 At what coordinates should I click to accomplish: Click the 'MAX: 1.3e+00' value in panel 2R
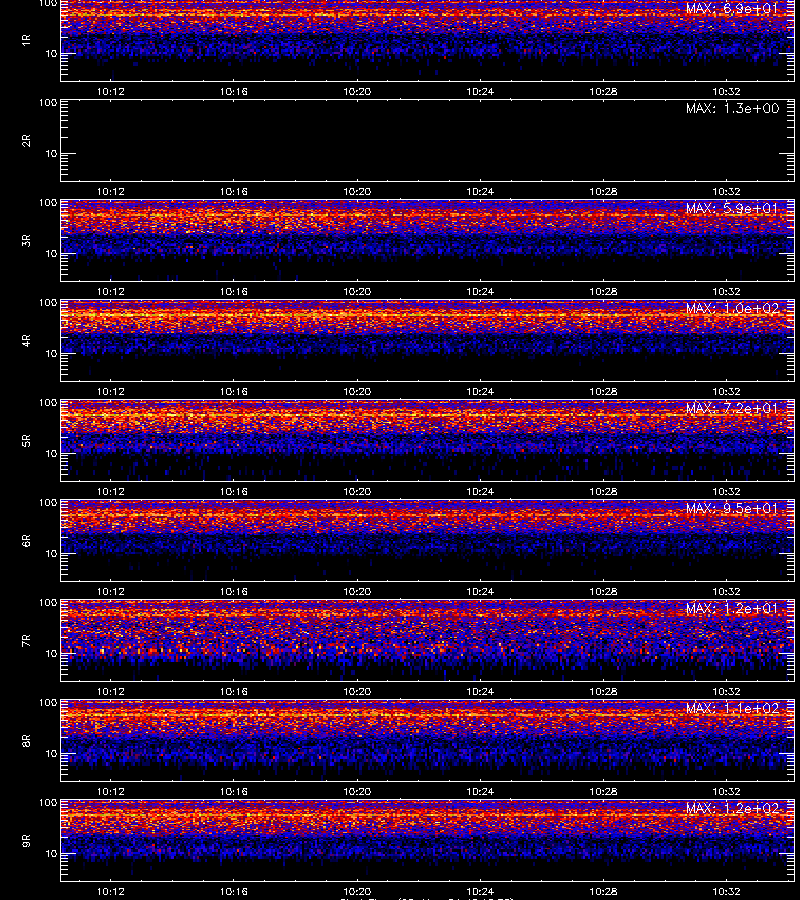(x=732, y=108)
